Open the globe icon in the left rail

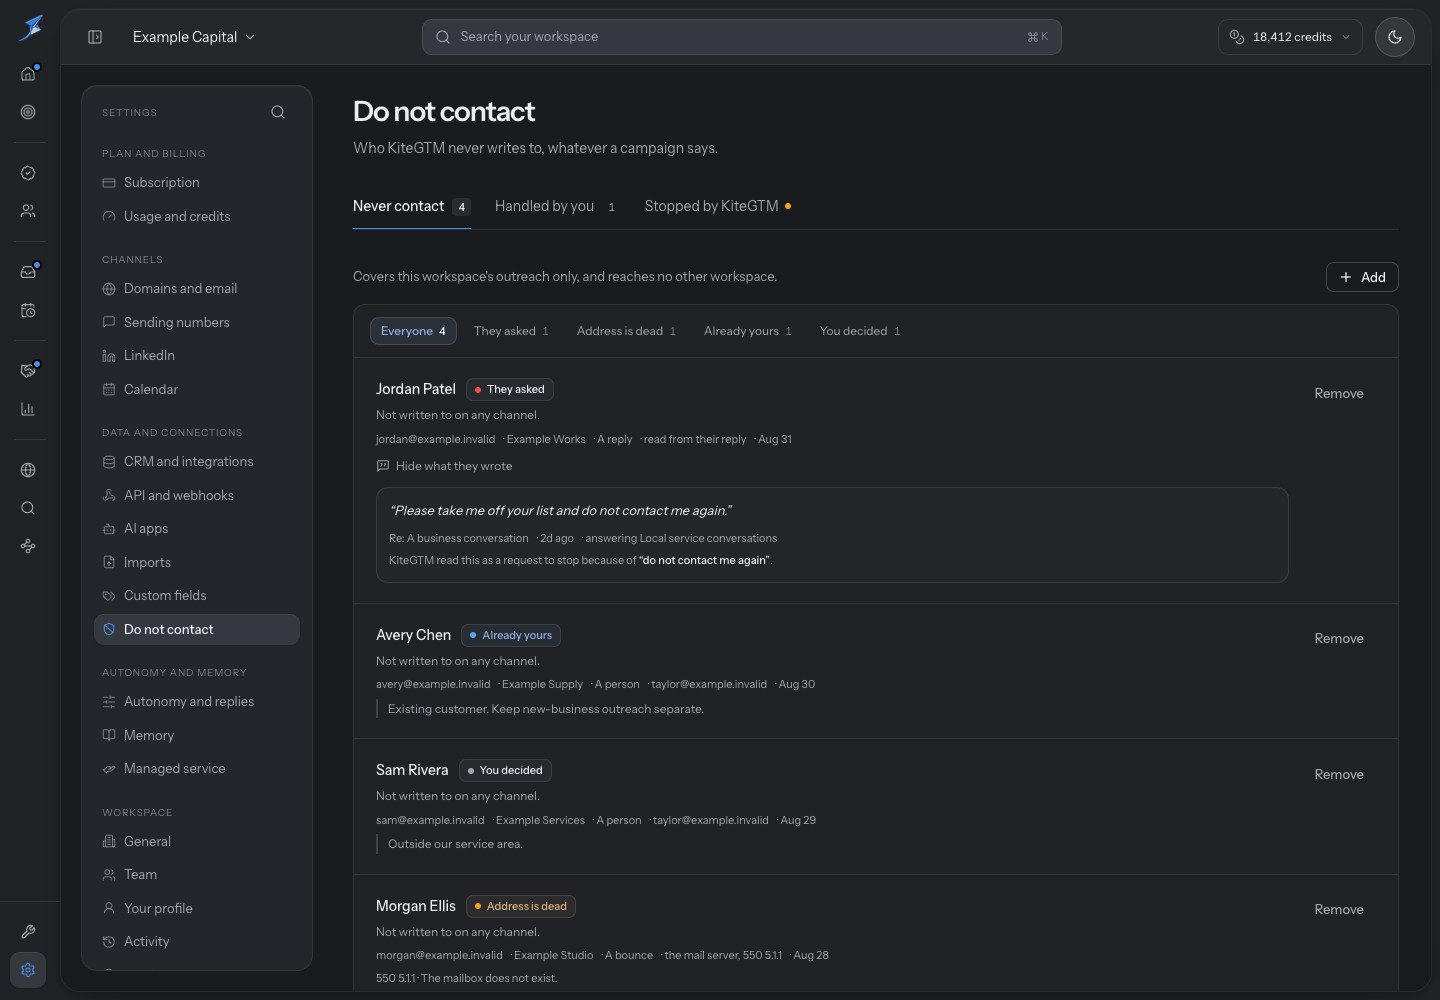(28, 470)
